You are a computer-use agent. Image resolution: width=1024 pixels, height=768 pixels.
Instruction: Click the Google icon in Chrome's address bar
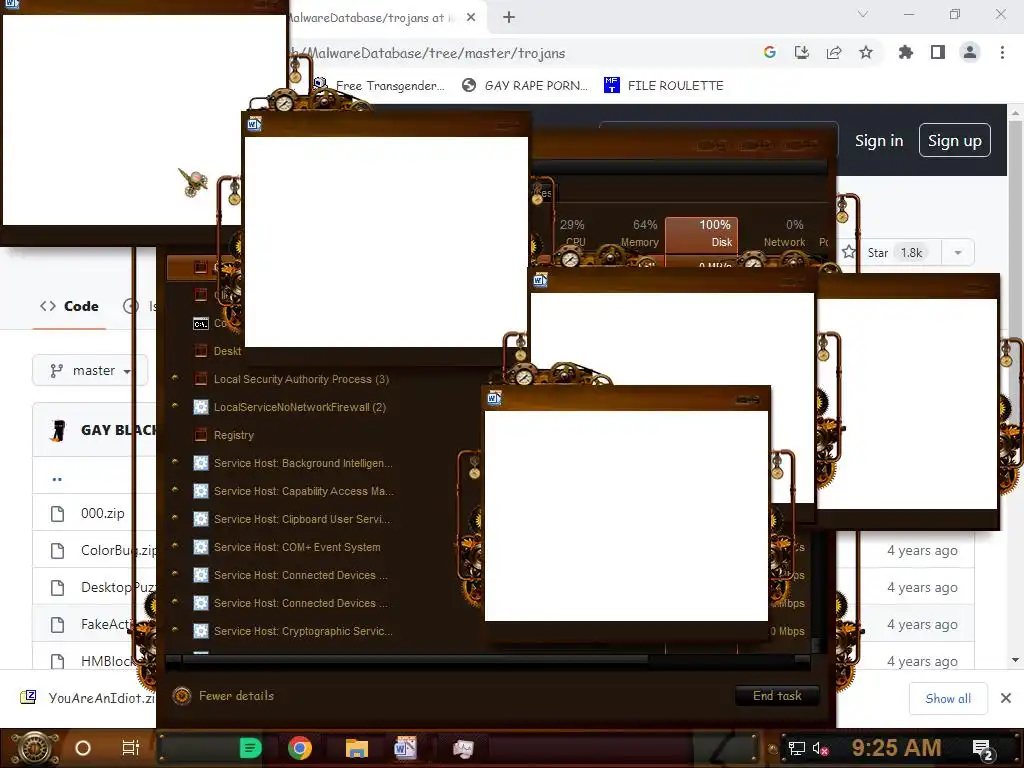pyautogui.click(x=769, y=52)
